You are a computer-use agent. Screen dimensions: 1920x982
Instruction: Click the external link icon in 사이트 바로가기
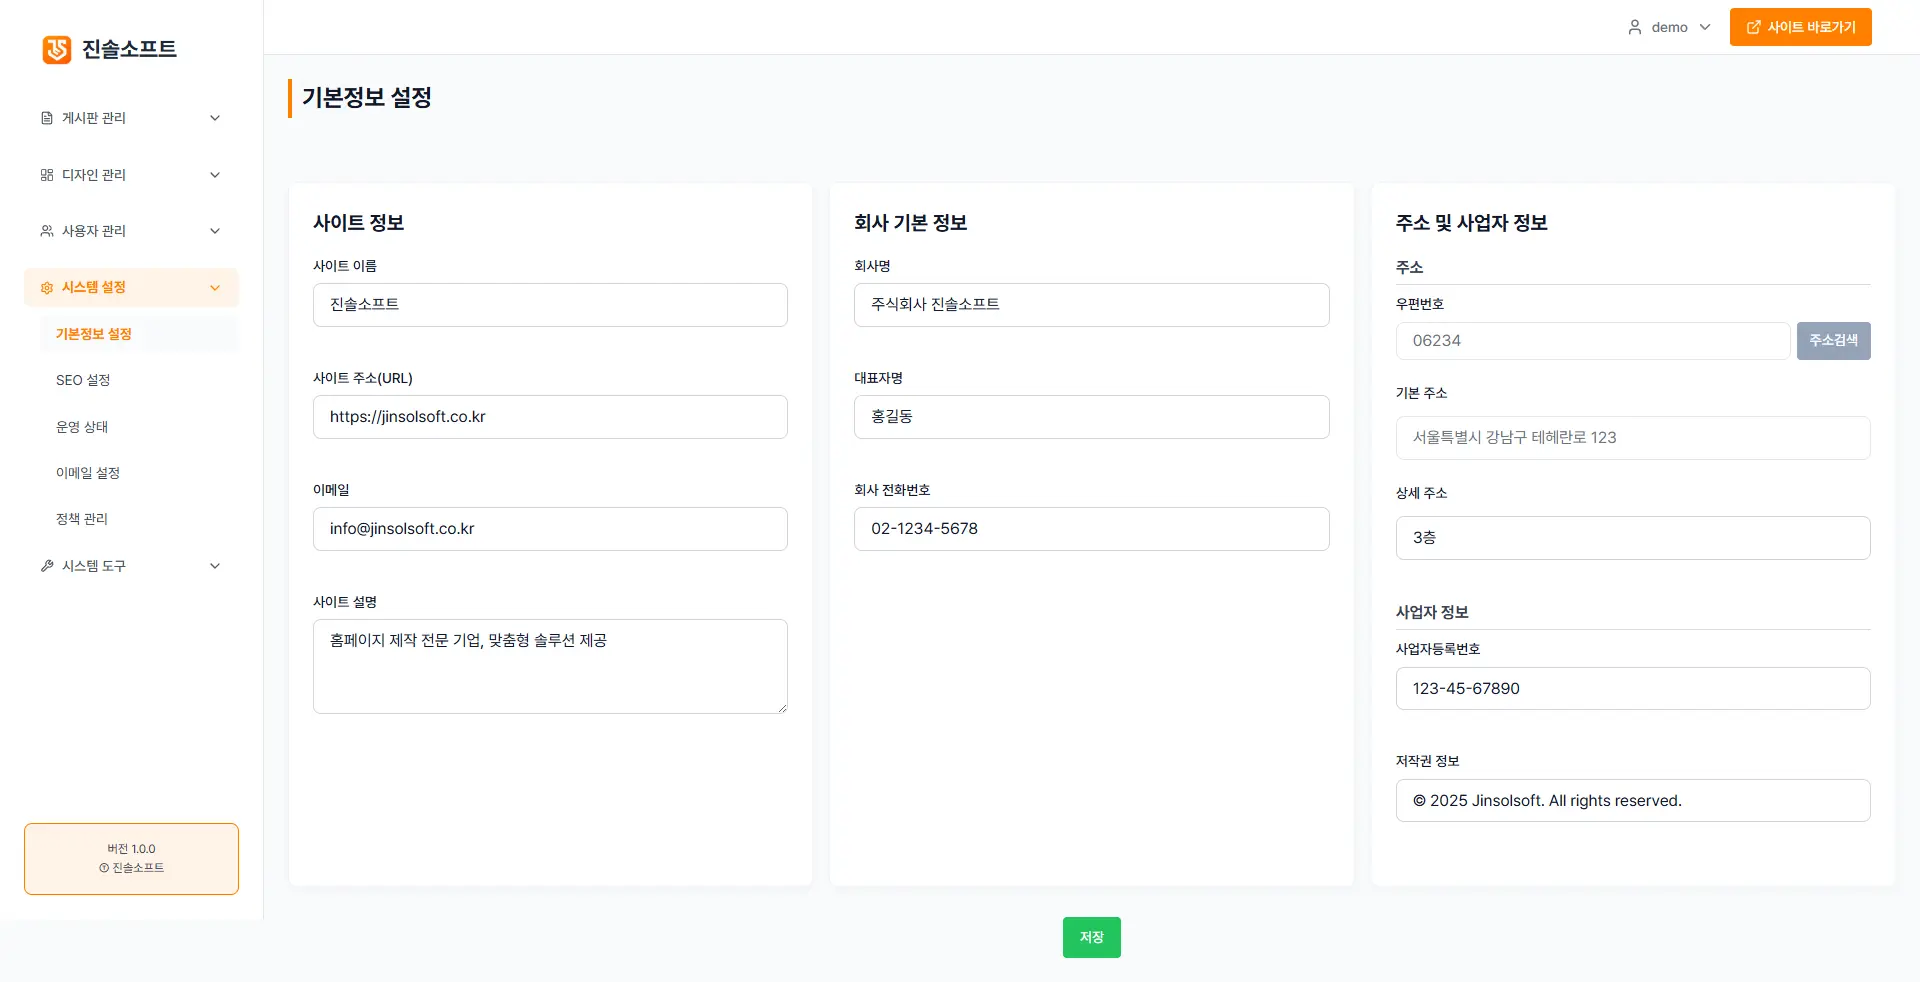pos(1753,27)
